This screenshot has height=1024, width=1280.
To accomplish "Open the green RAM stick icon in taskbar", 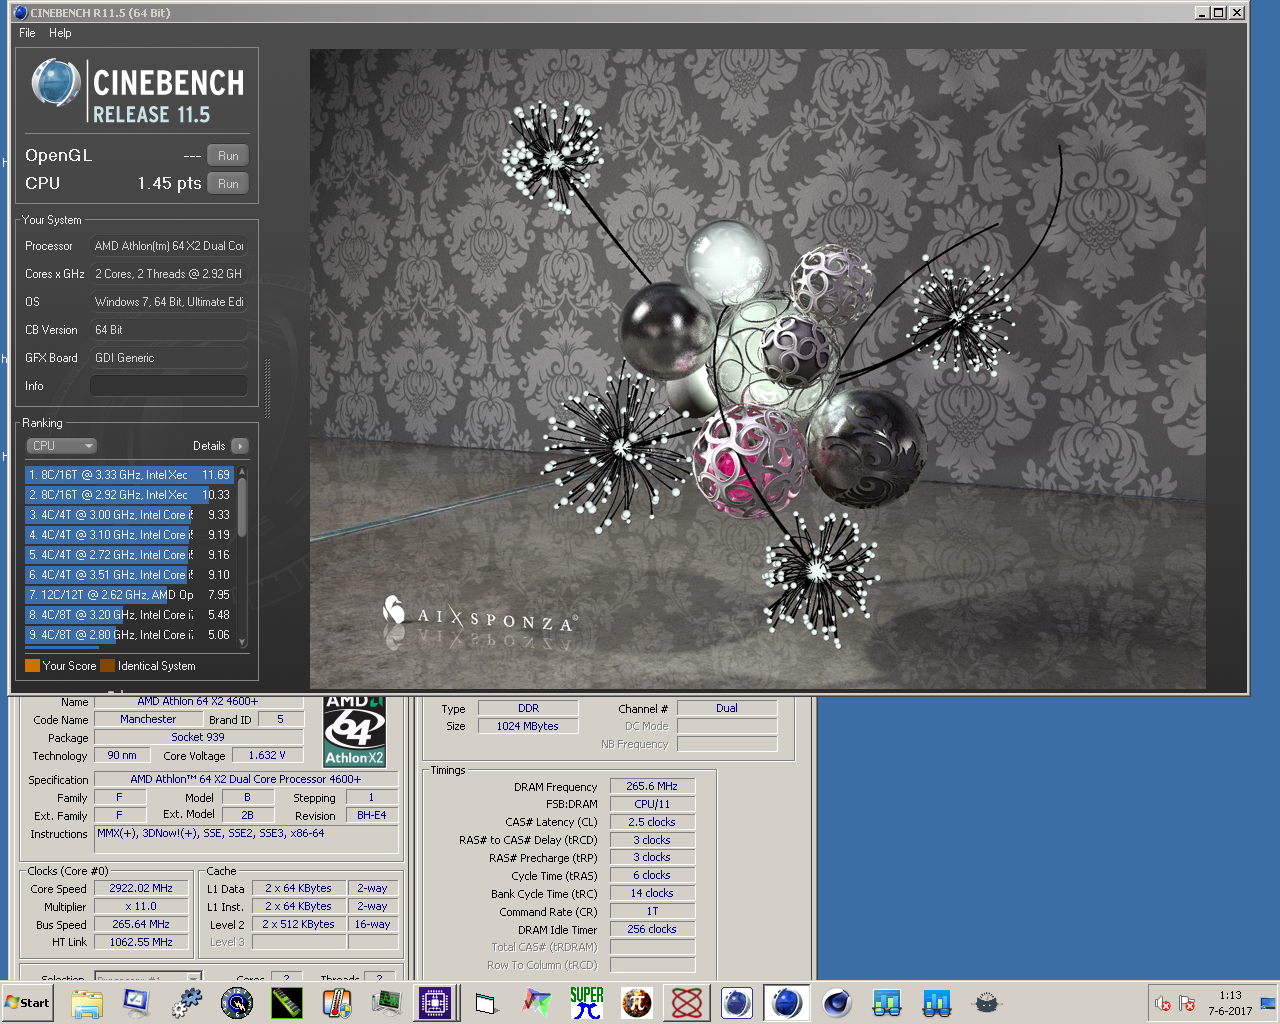I will 287,1003.
